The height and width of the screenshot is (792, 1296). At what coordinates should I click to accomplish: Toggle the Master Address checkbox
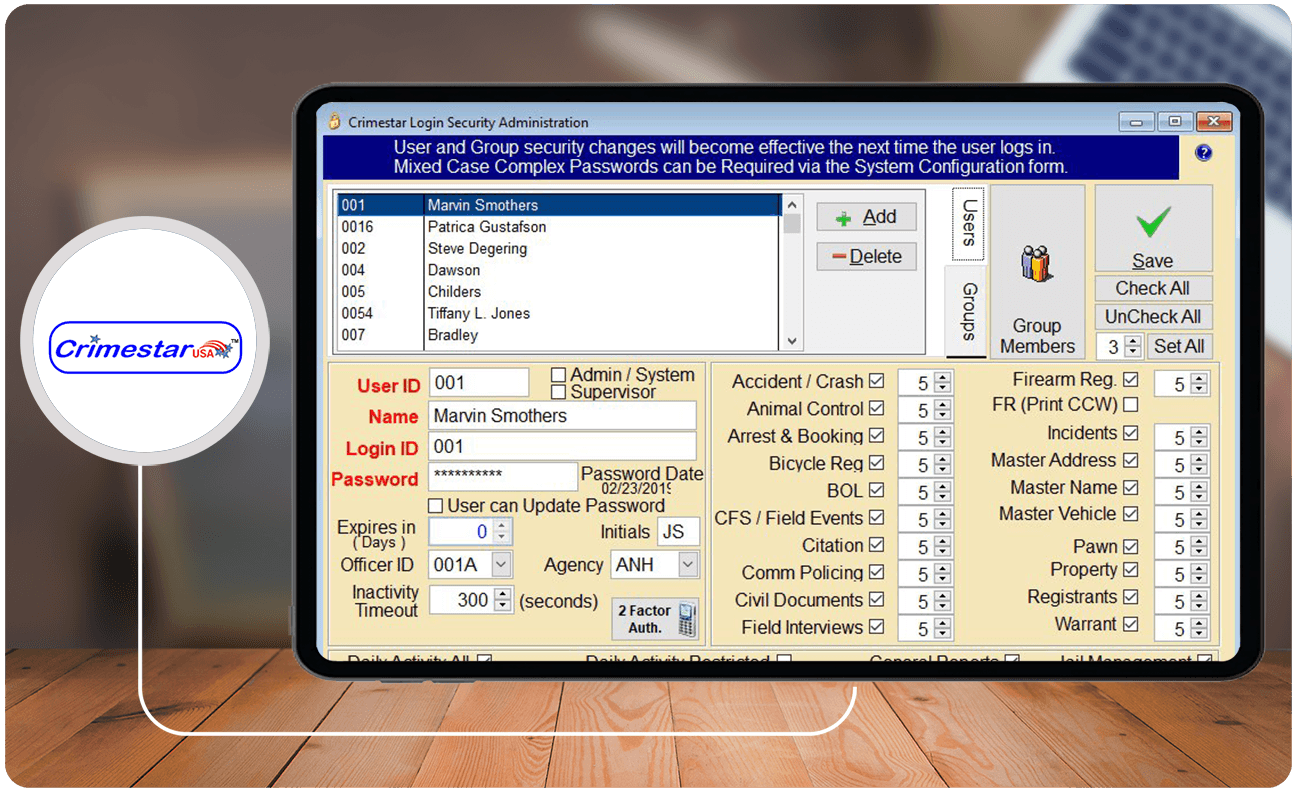(x=1131, y=460)
